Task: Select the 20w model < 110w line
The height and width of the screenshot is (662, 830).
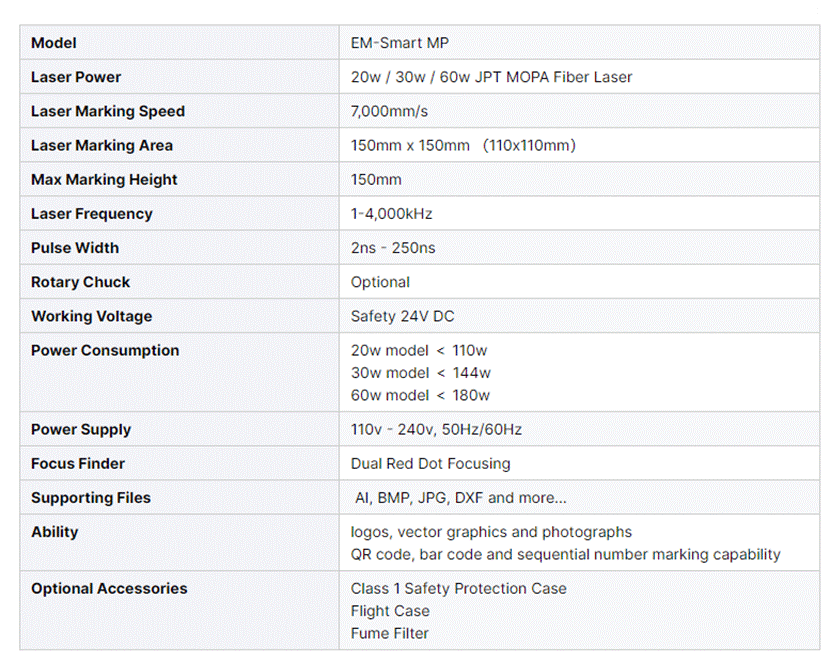Action: [419, 351]
